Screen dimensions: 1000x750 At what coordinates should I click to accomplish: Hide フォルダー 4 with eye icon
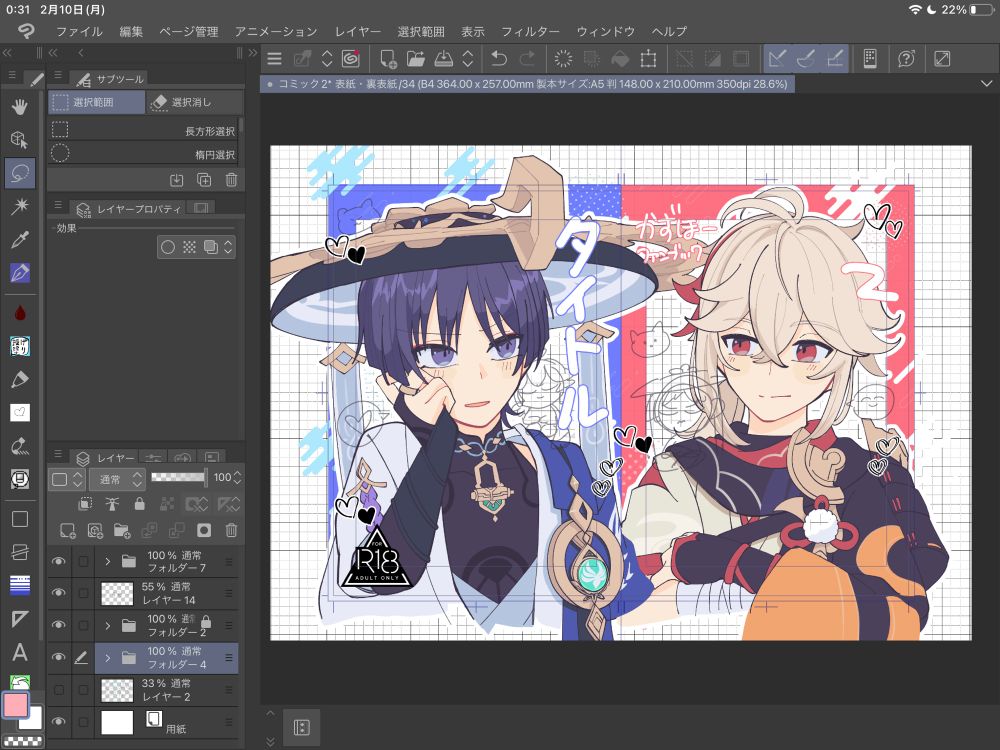(59, 657)
